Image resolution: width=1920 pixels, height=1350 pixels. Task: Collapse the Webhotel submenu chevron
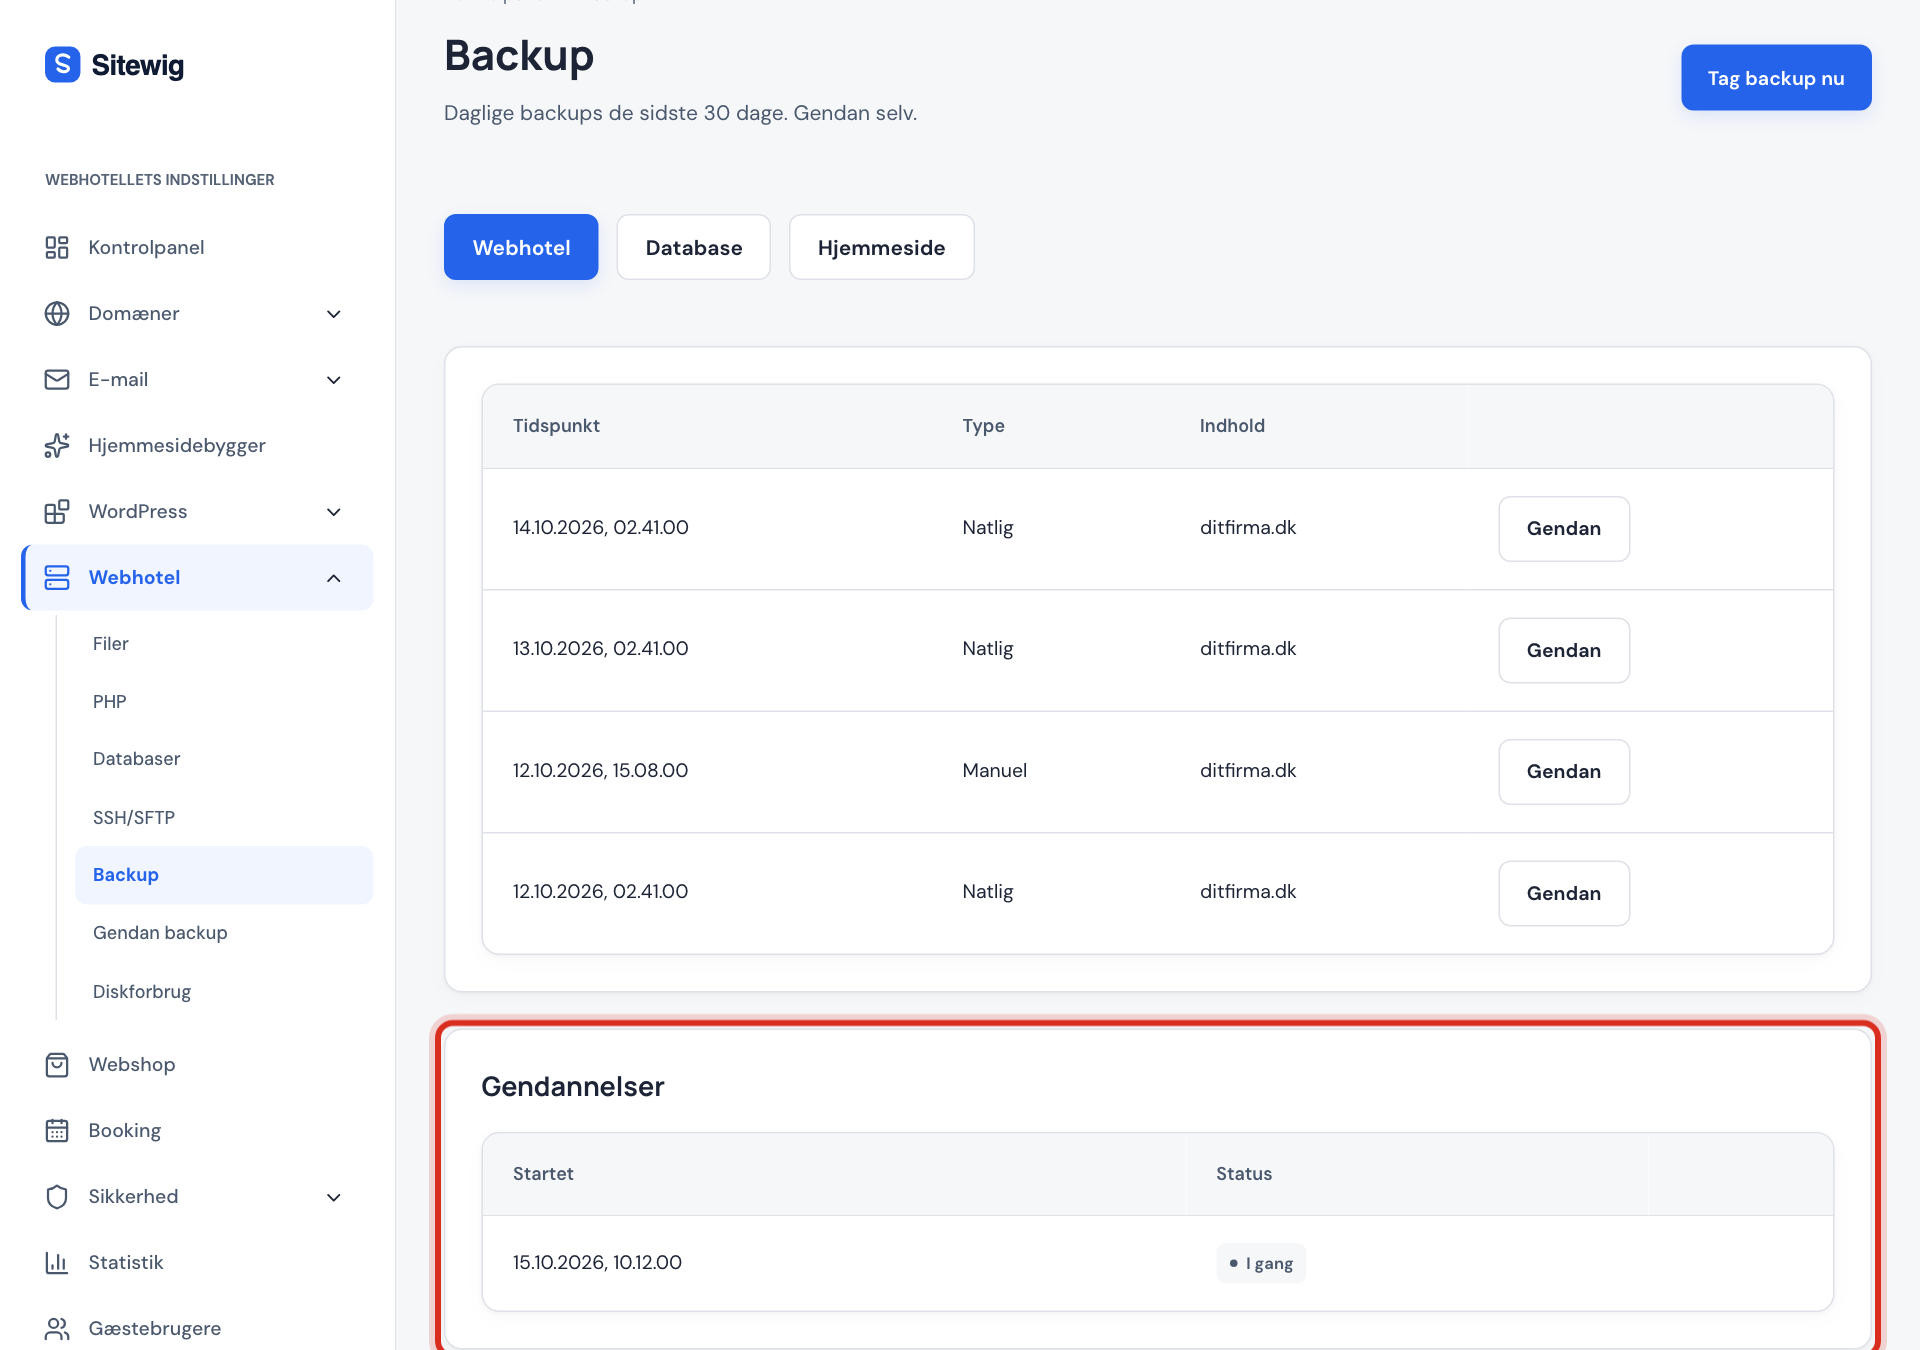(334, 578)
